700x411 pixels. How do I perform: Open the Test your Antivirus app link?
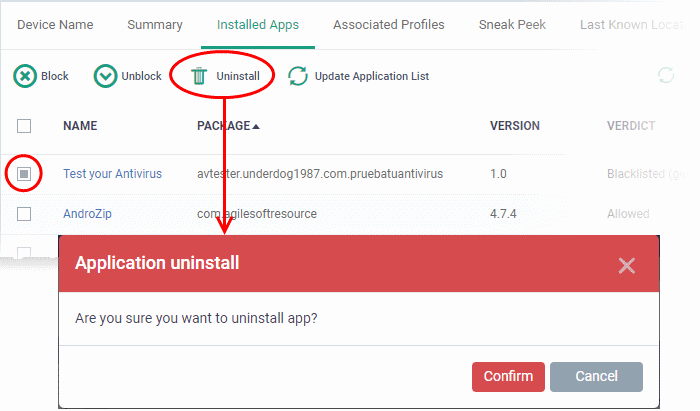pos(112,174)
